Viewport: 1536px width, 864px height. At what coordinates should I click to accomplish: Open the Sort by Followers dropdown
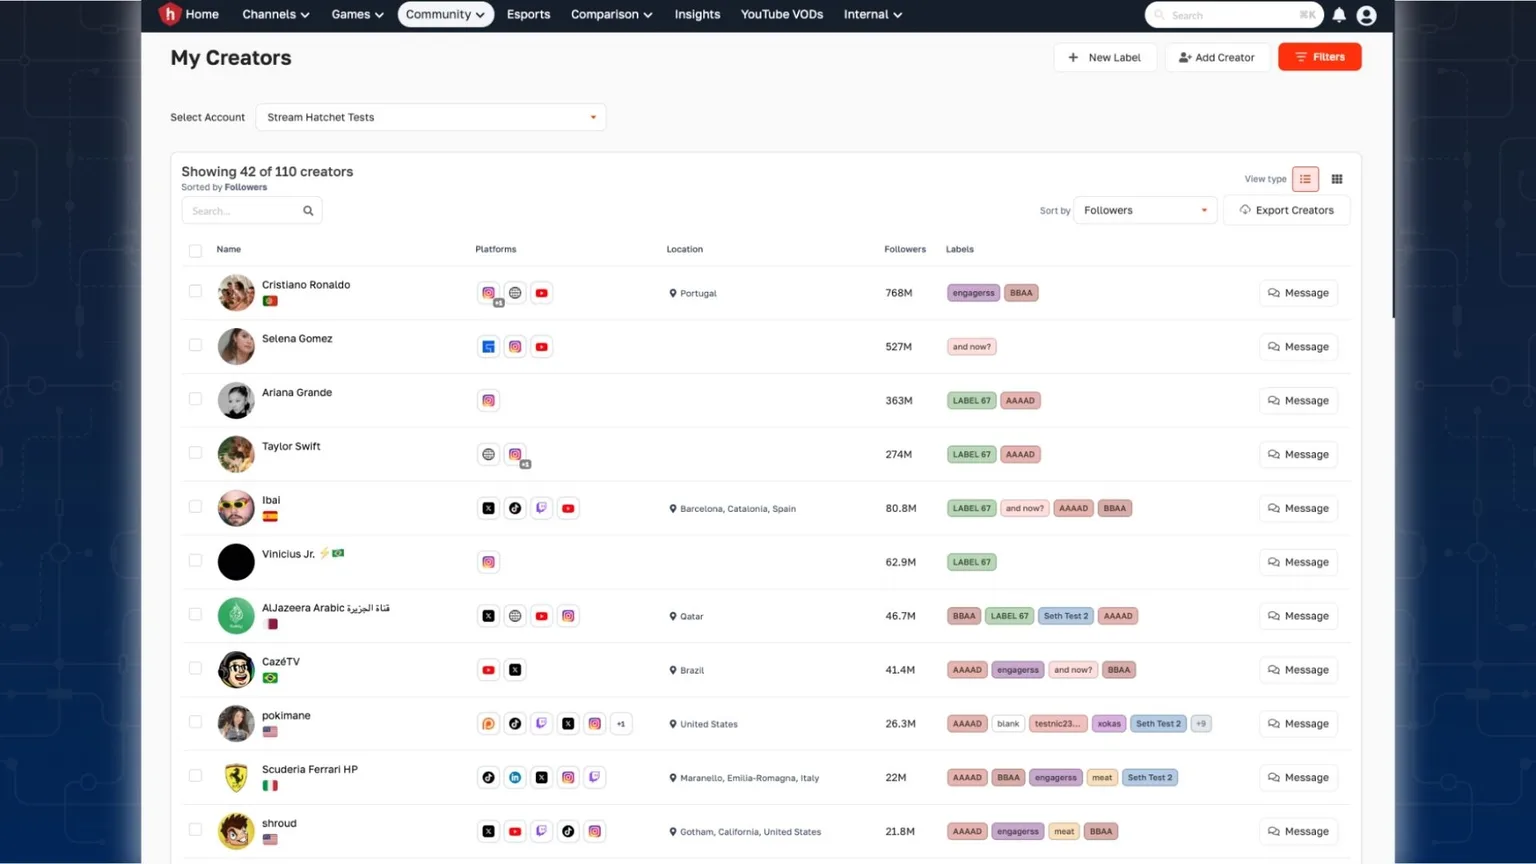point(1145,210)
